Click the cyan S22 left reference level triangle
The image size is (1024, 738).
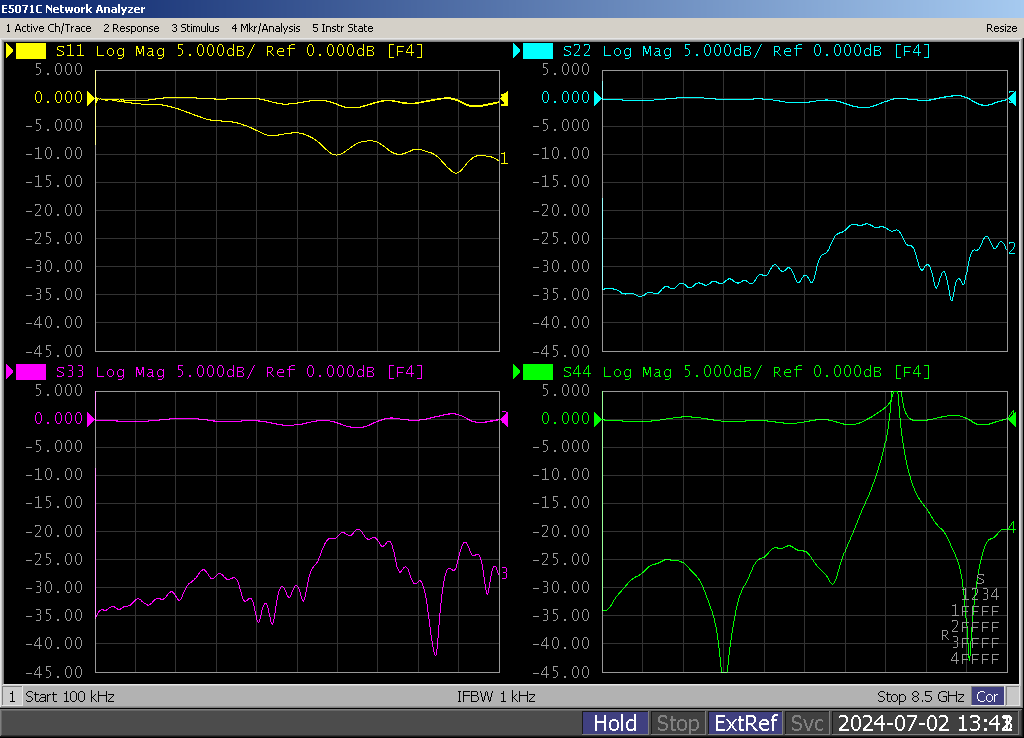coord(598,98)
